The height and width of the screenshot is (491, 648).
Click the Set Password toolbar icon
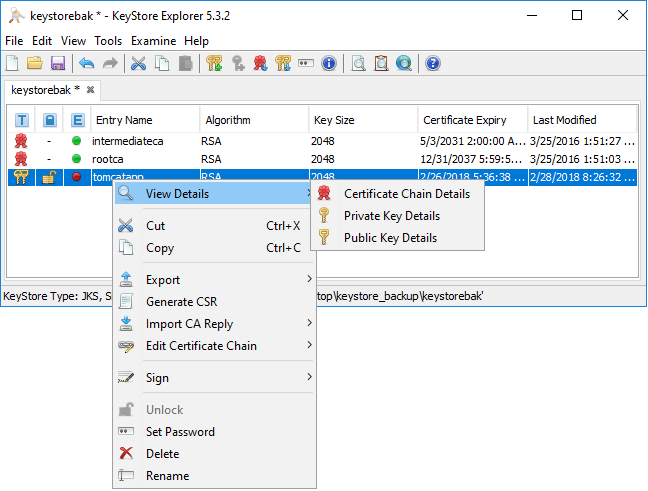(x=306, y=64)
